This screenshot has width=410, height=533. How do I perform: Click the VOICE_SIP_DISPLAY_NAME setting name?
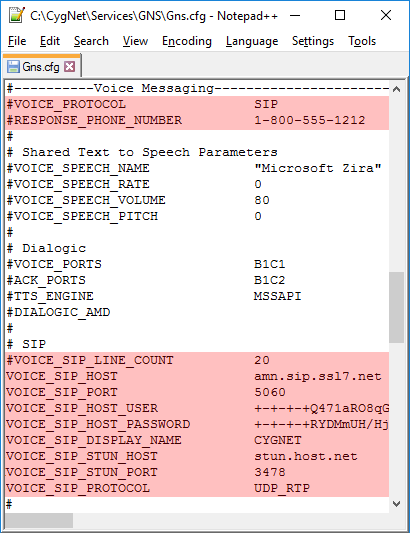coord(94,440)
